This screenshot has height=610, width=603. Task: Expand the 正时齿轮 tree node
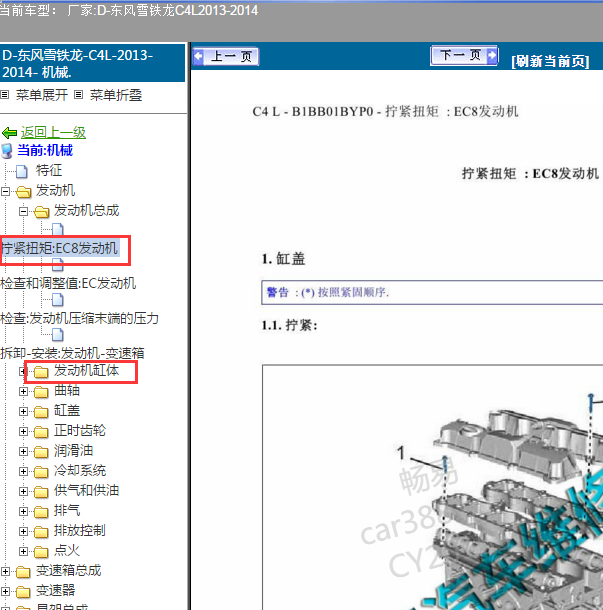click(x=23, y=431)
